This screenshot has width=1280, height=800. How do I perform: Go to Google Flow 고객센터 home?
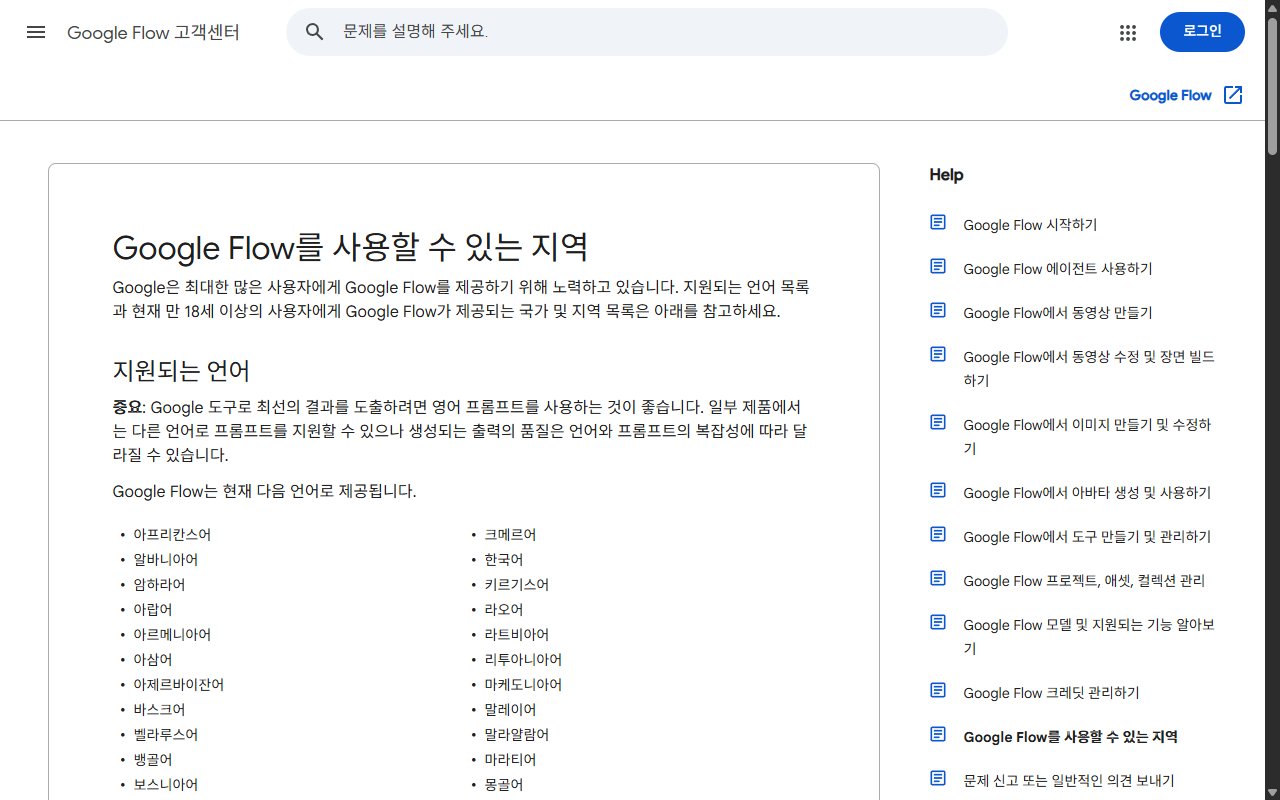click(x=153, y=32)
